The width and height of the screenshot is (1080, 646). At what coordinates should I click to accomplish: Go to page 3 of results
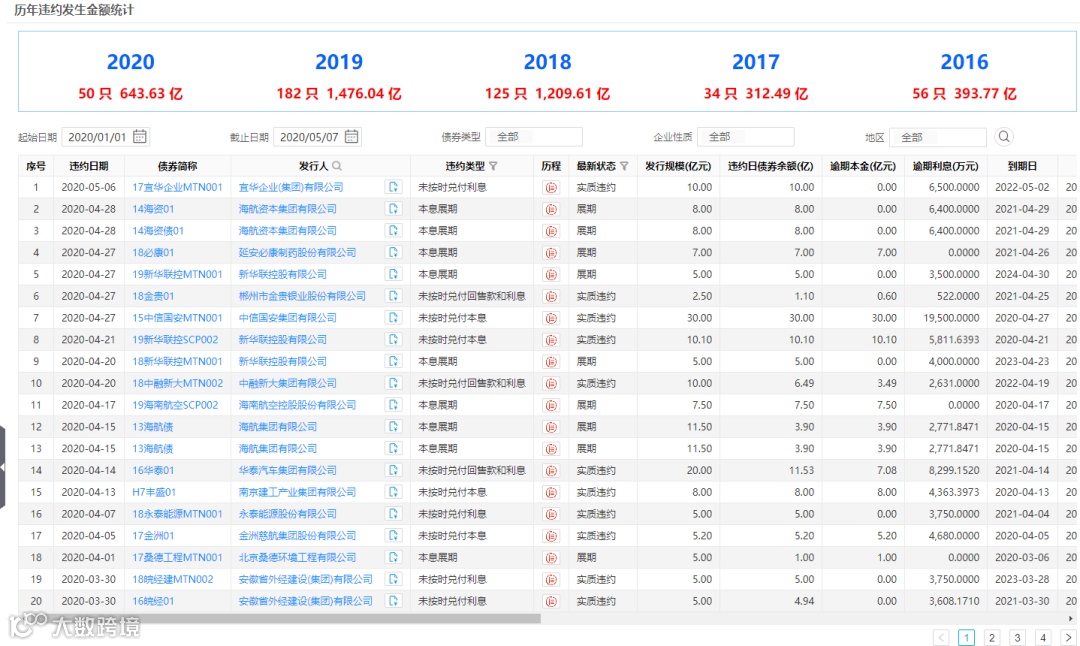pyautogui.click(x=1017, y=638)
